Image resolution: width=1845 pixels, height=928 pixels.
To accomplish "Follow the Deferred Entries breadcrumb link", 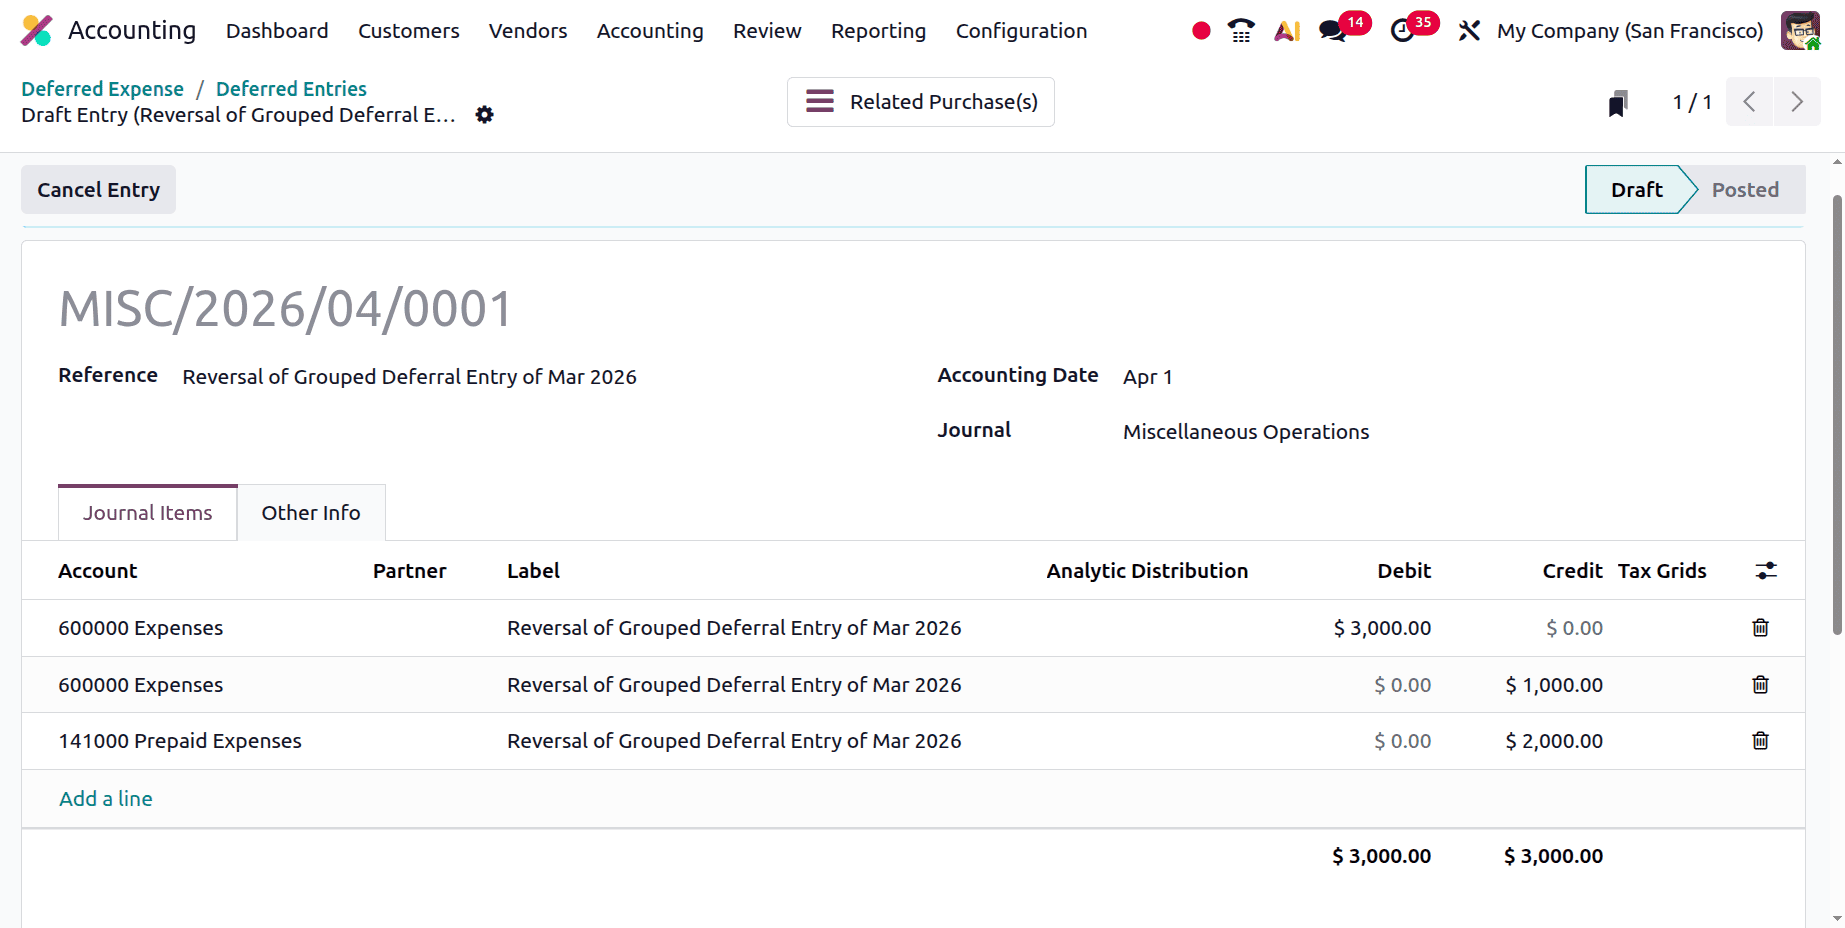I will (x=291, y=89).
